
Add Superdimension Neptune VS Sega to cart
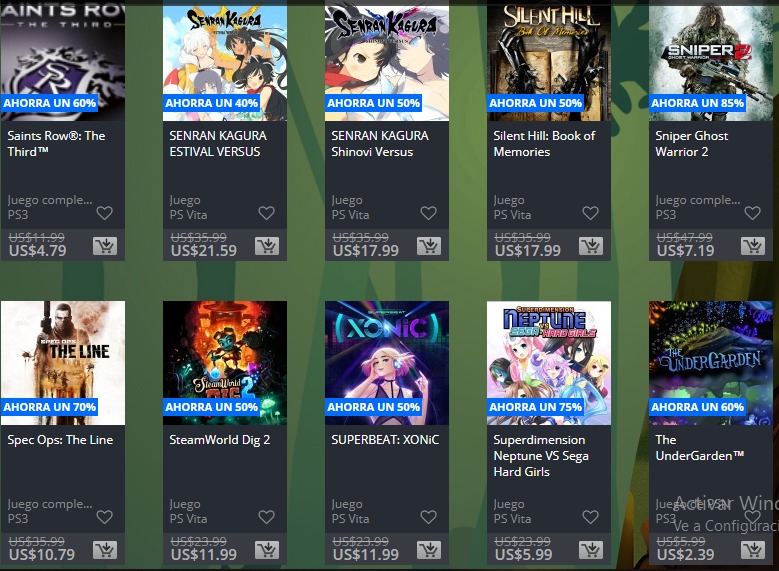[591, 550]
